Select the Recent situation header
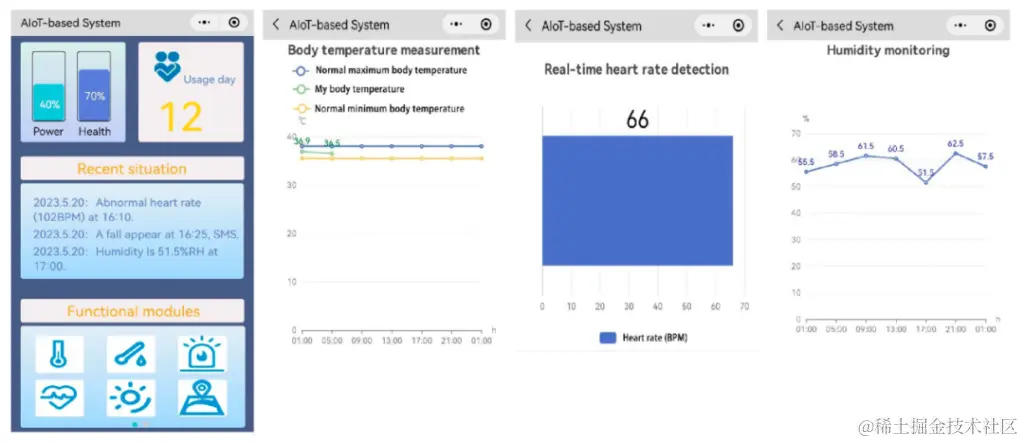1024x443 pixels. click(132, 169)
